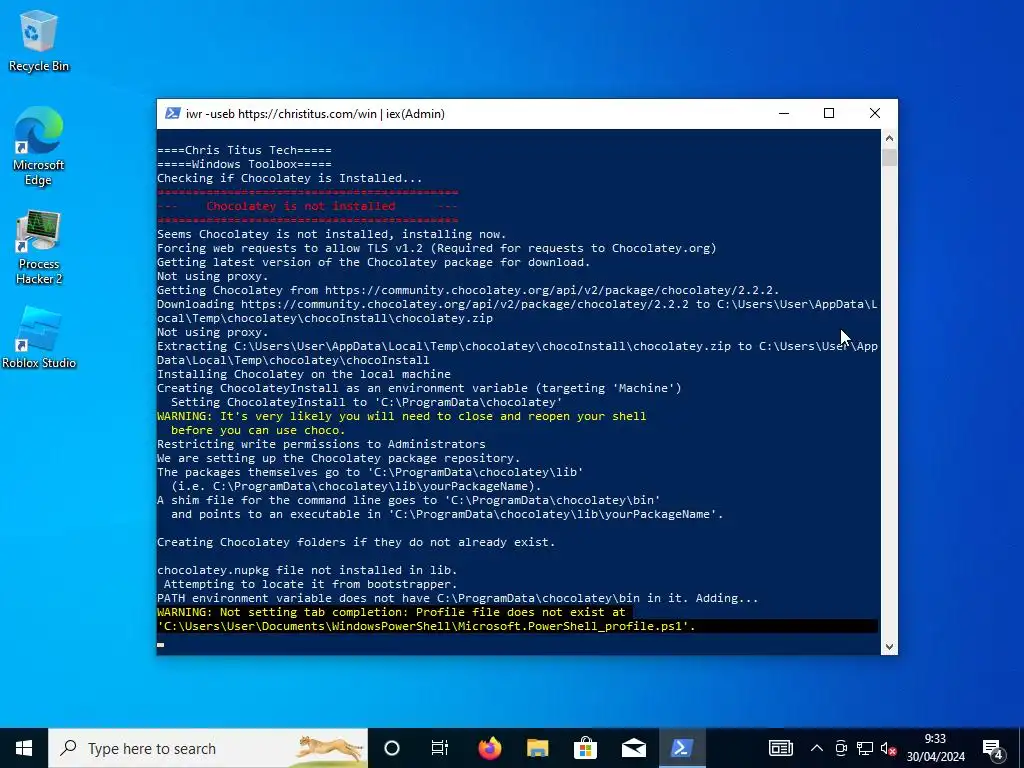This screenshot has height=768, width=1024.
Task: Select the Process Hacker 2 desktop shortcut
Action: pyautogui.click(x=39, y=248)
